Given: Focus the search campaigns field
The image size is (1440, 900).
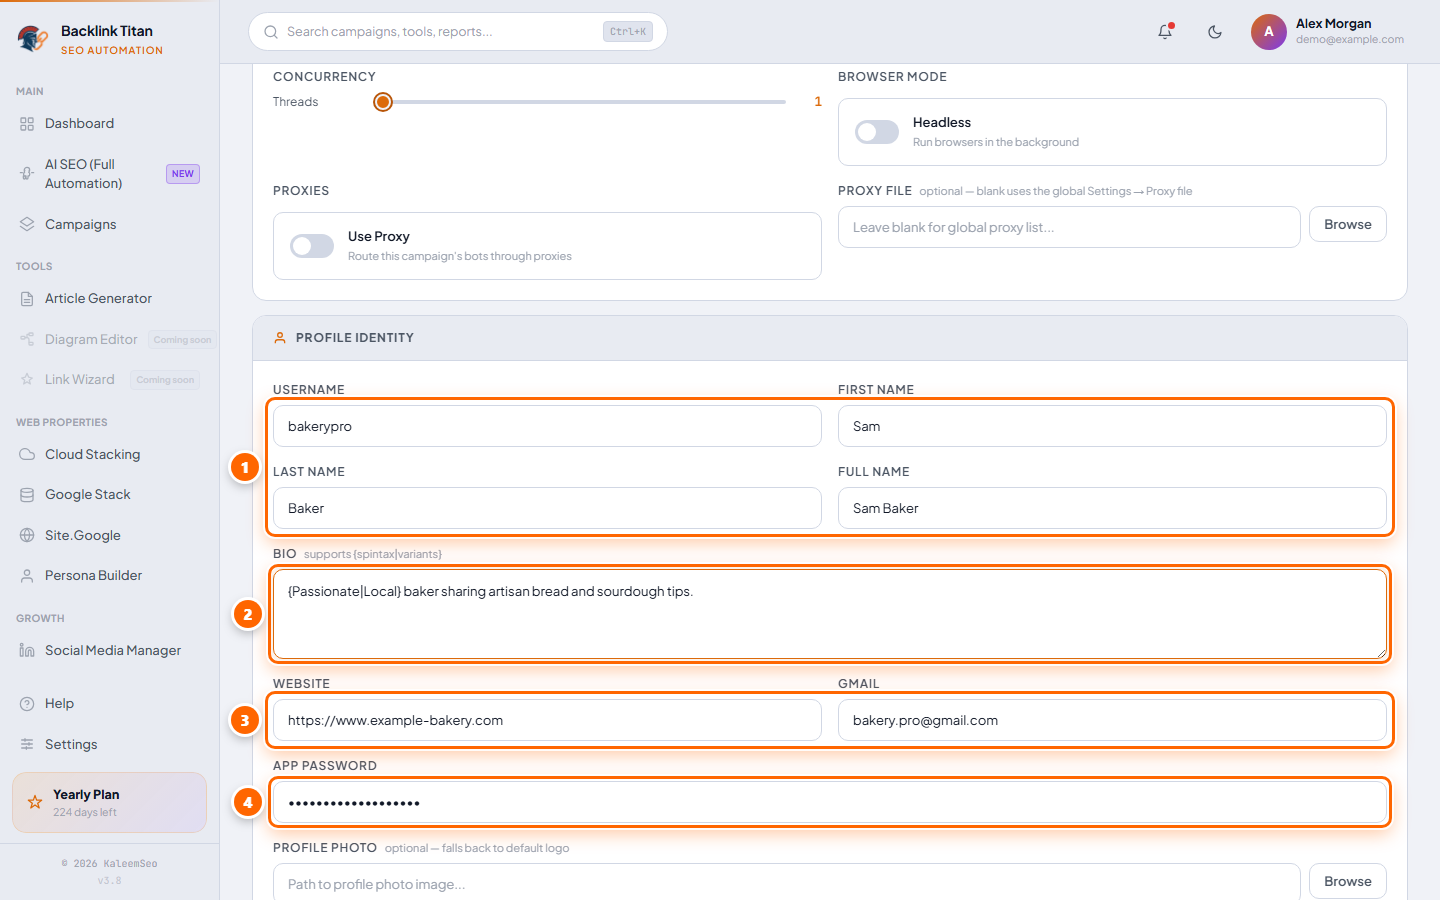Looking at the screenshot, I should [x=458, y=32].
